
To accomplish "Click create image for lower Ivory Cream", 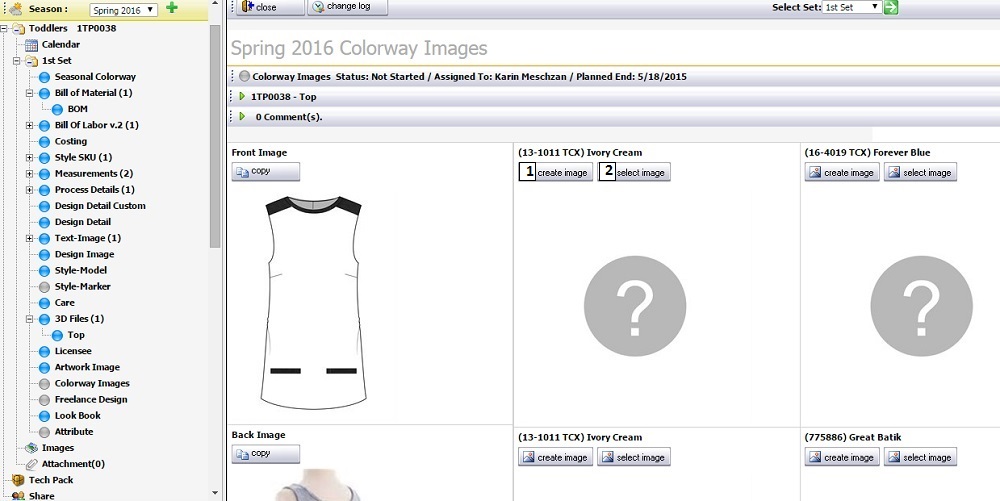I will [x=555, y=457].
